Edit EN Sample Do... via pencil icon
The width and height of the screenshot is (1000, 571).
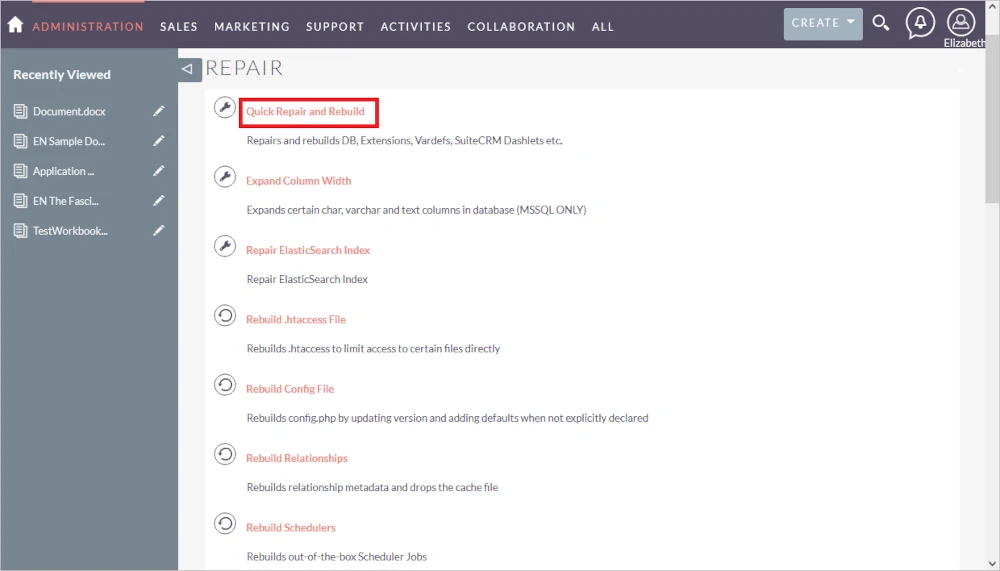tap(159, 141)
